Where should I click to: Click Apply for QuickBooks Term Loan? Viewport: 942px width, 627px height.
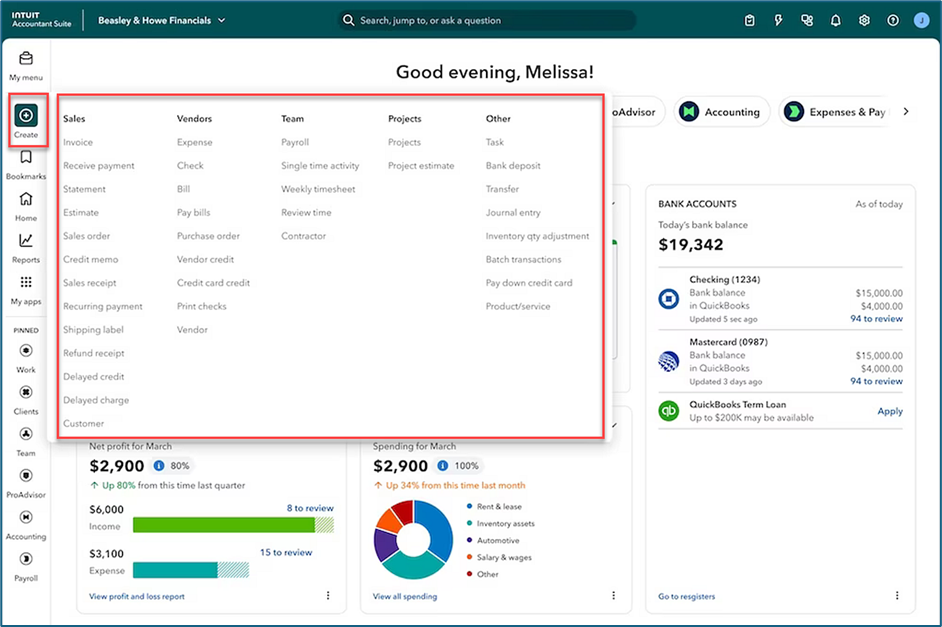coord(889,411)
